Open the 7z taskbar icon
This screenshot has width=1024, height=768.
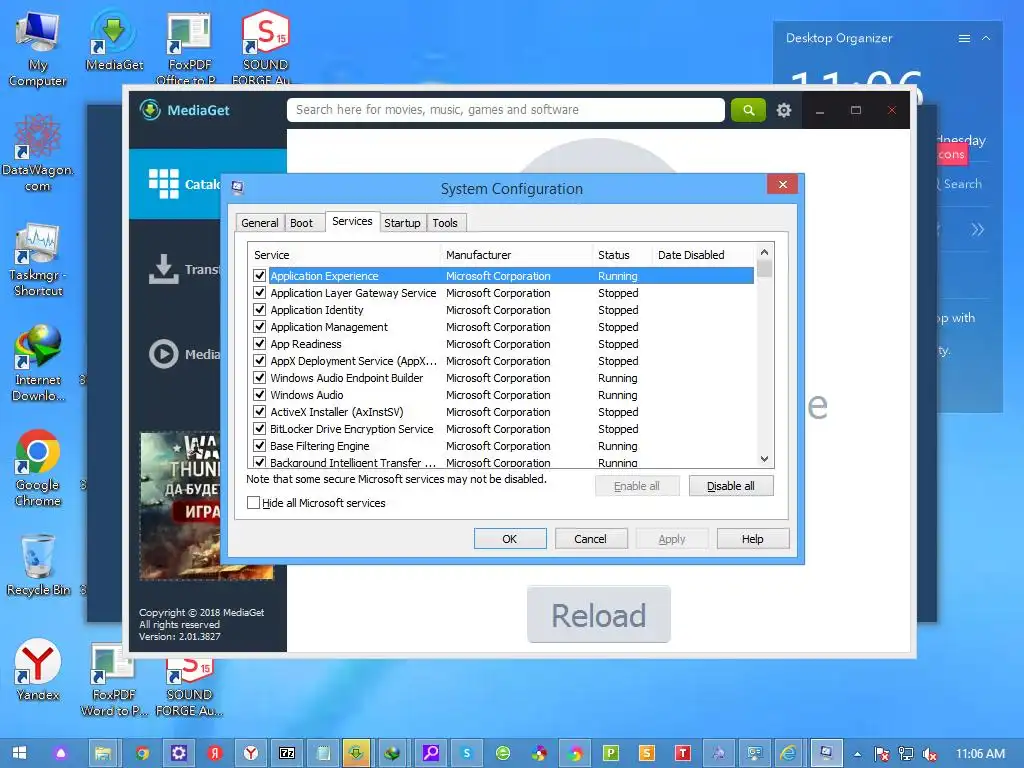pyautogui.click(x=287, y=753)
